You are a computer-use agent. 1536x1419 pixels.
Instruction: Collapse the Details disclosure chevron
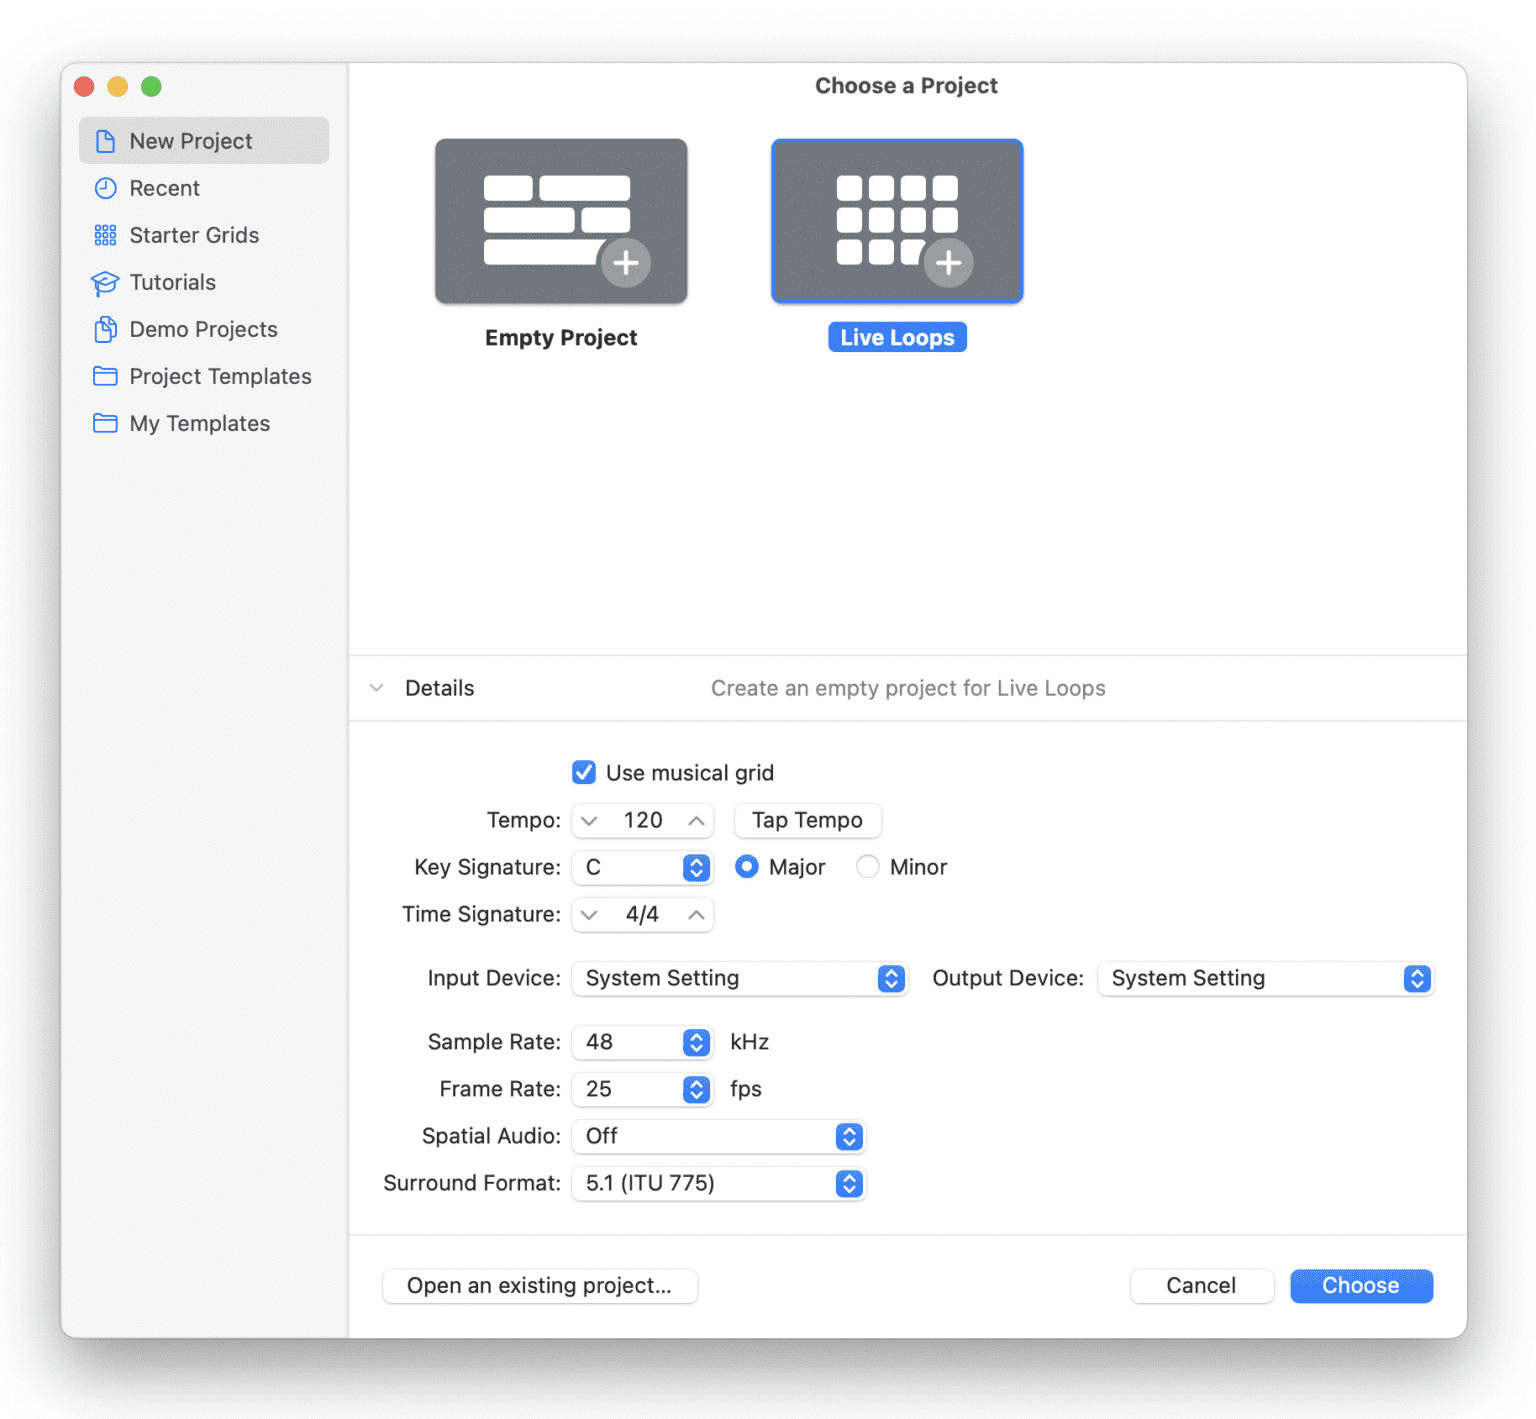[x=377, y=688]
